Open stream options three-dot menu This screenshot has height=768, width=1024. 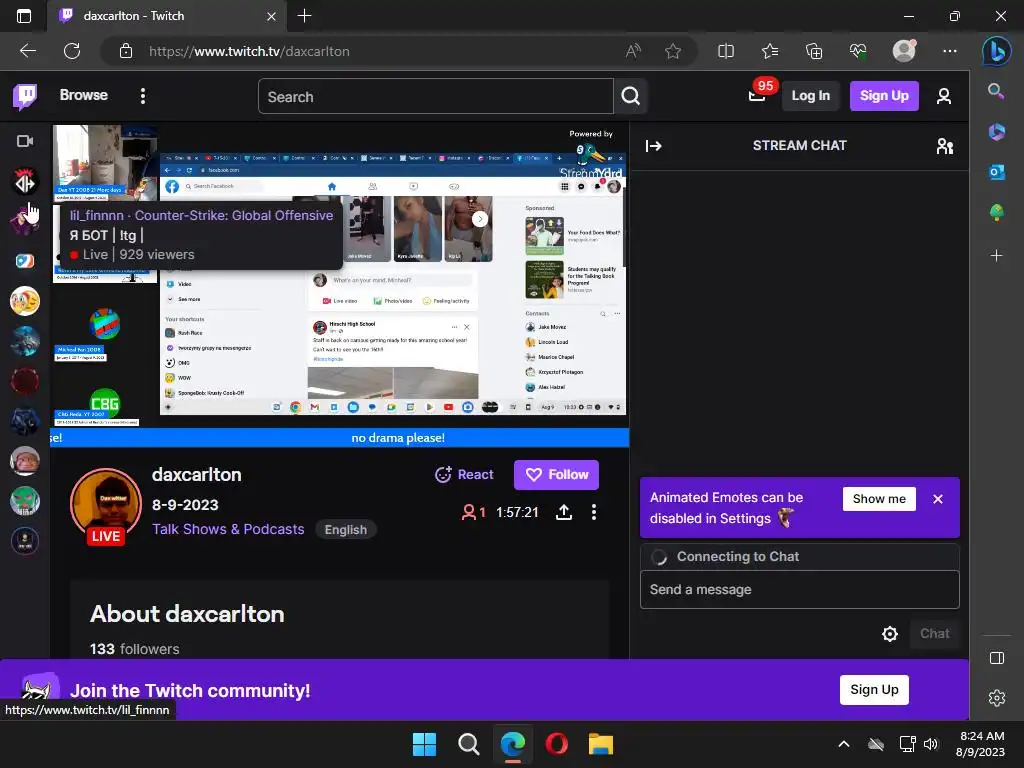coord(594,513)
